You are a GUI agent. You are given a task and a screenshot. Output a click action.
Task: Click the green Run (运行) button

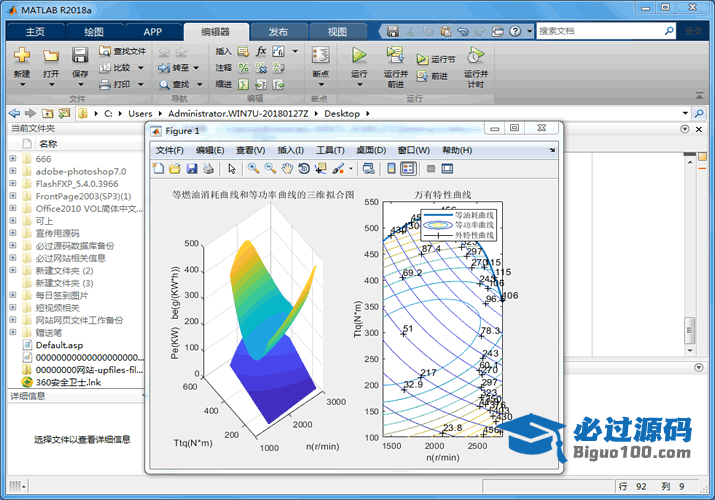359,56
